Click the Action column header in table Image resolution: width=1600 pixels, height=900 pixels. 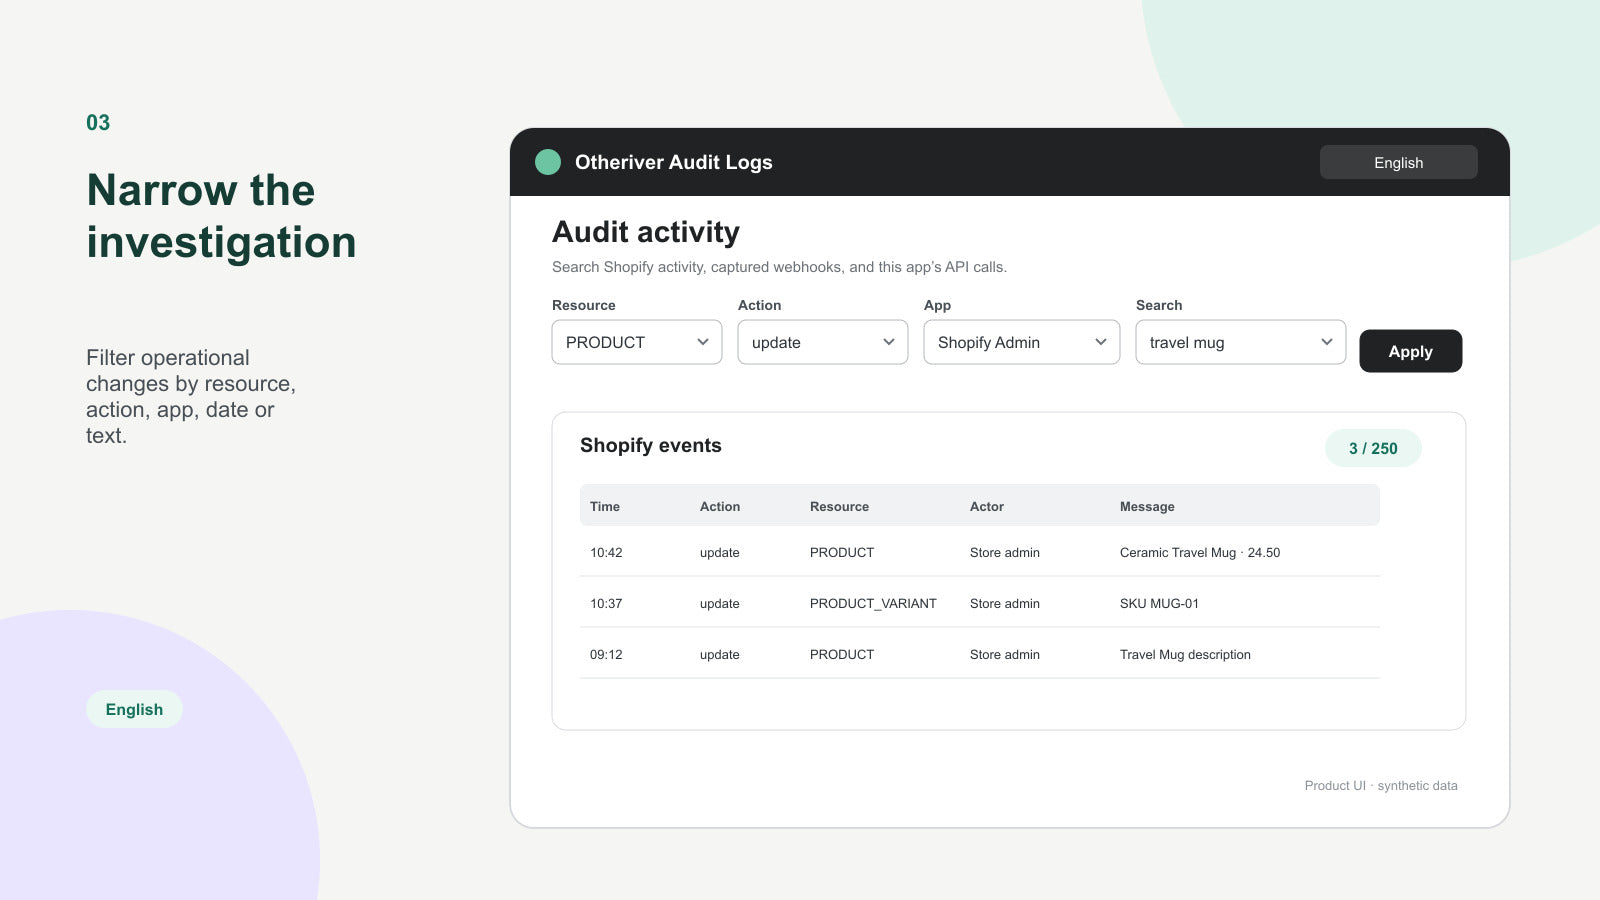click(x=720, y=506)
